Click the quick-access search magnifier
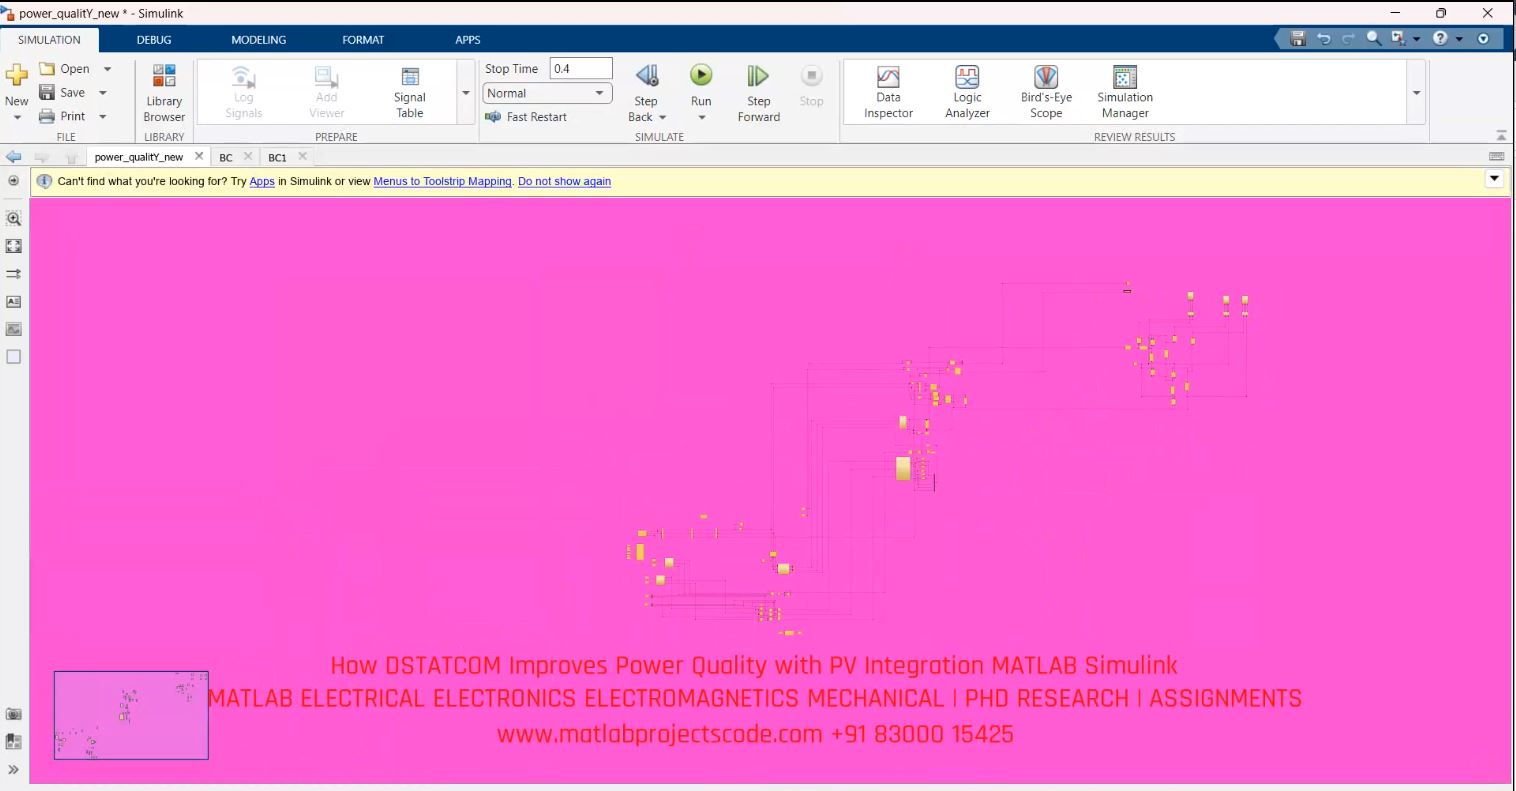1516x791 pixels. click(x=1374, y=38)
